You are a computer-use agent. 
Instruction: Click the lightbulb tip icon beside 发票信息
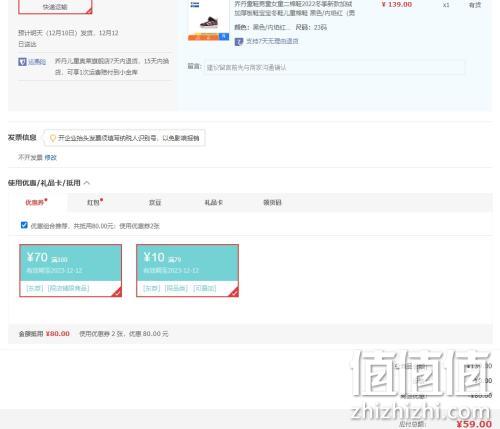53,138
